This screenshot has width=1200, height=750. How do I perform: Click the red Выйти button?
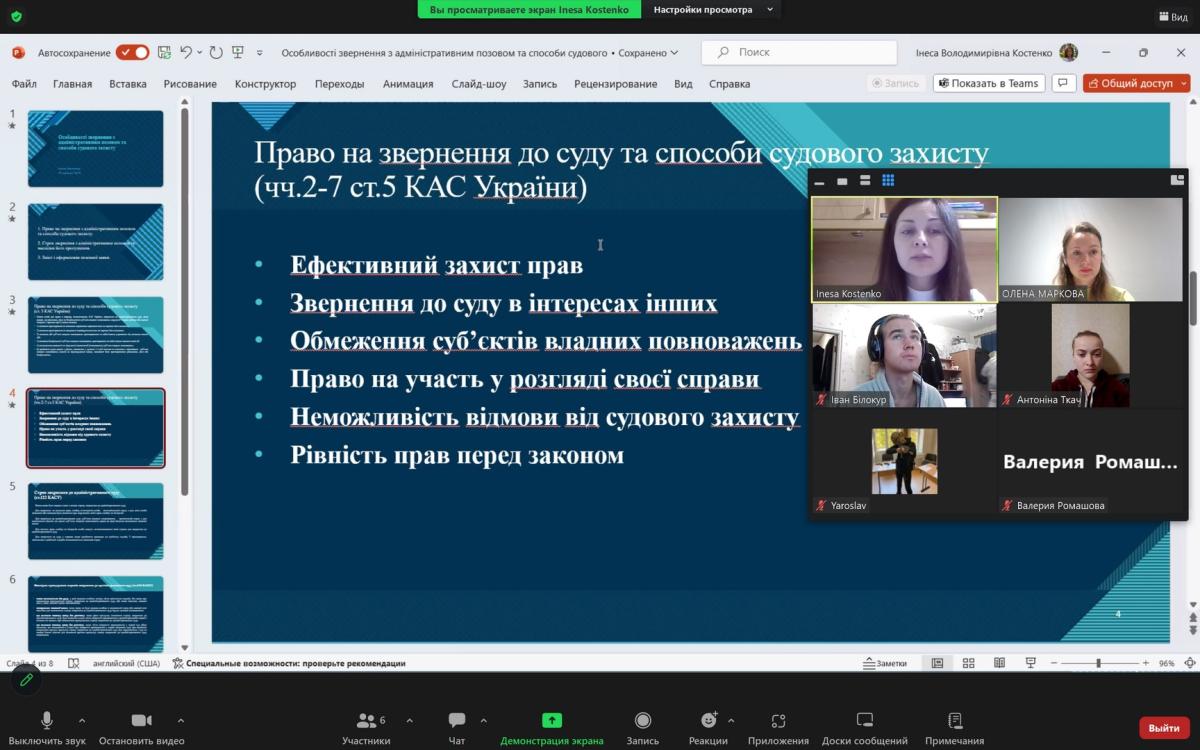pos(1164,728)
